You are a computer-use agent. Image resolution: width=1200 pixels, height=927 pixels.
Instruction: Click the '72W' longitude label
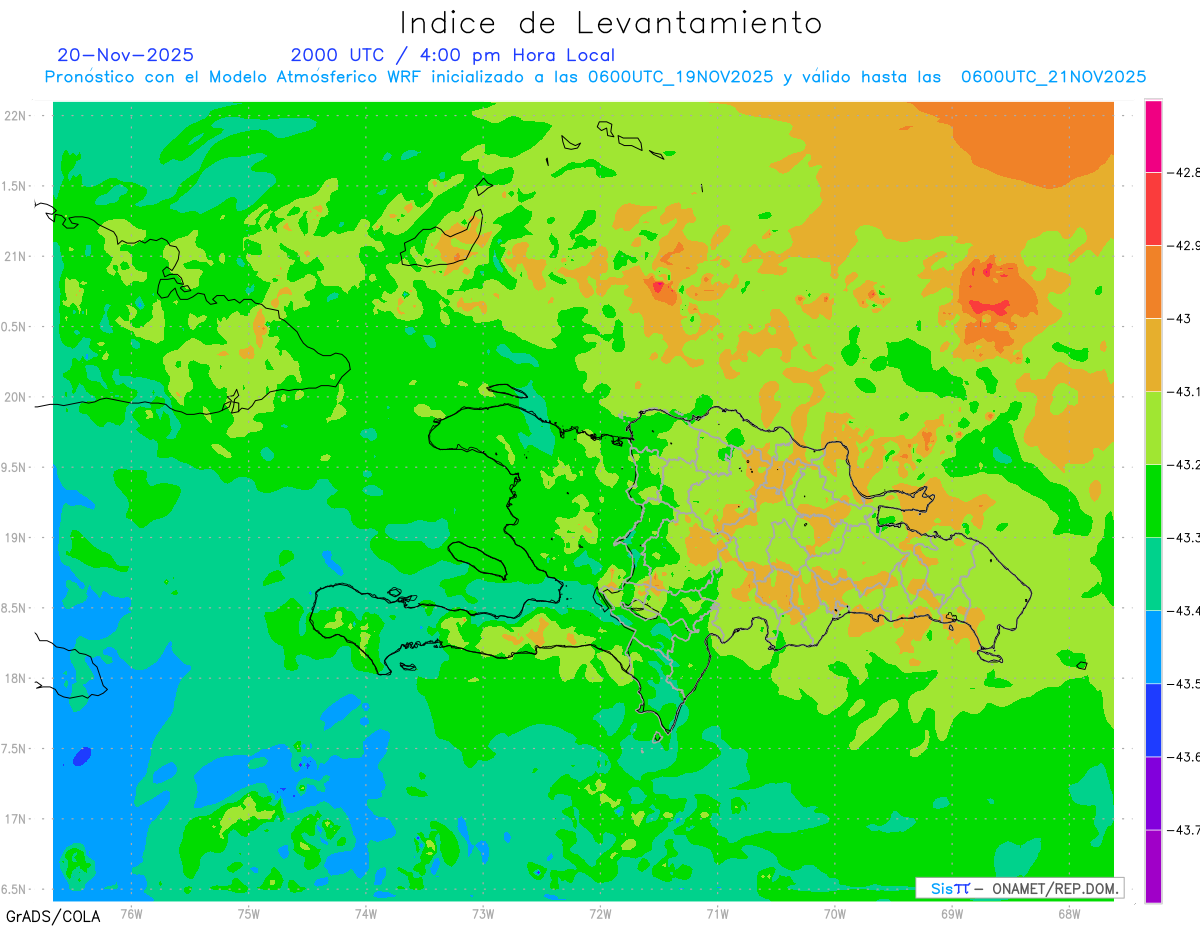tap(600, 914)
